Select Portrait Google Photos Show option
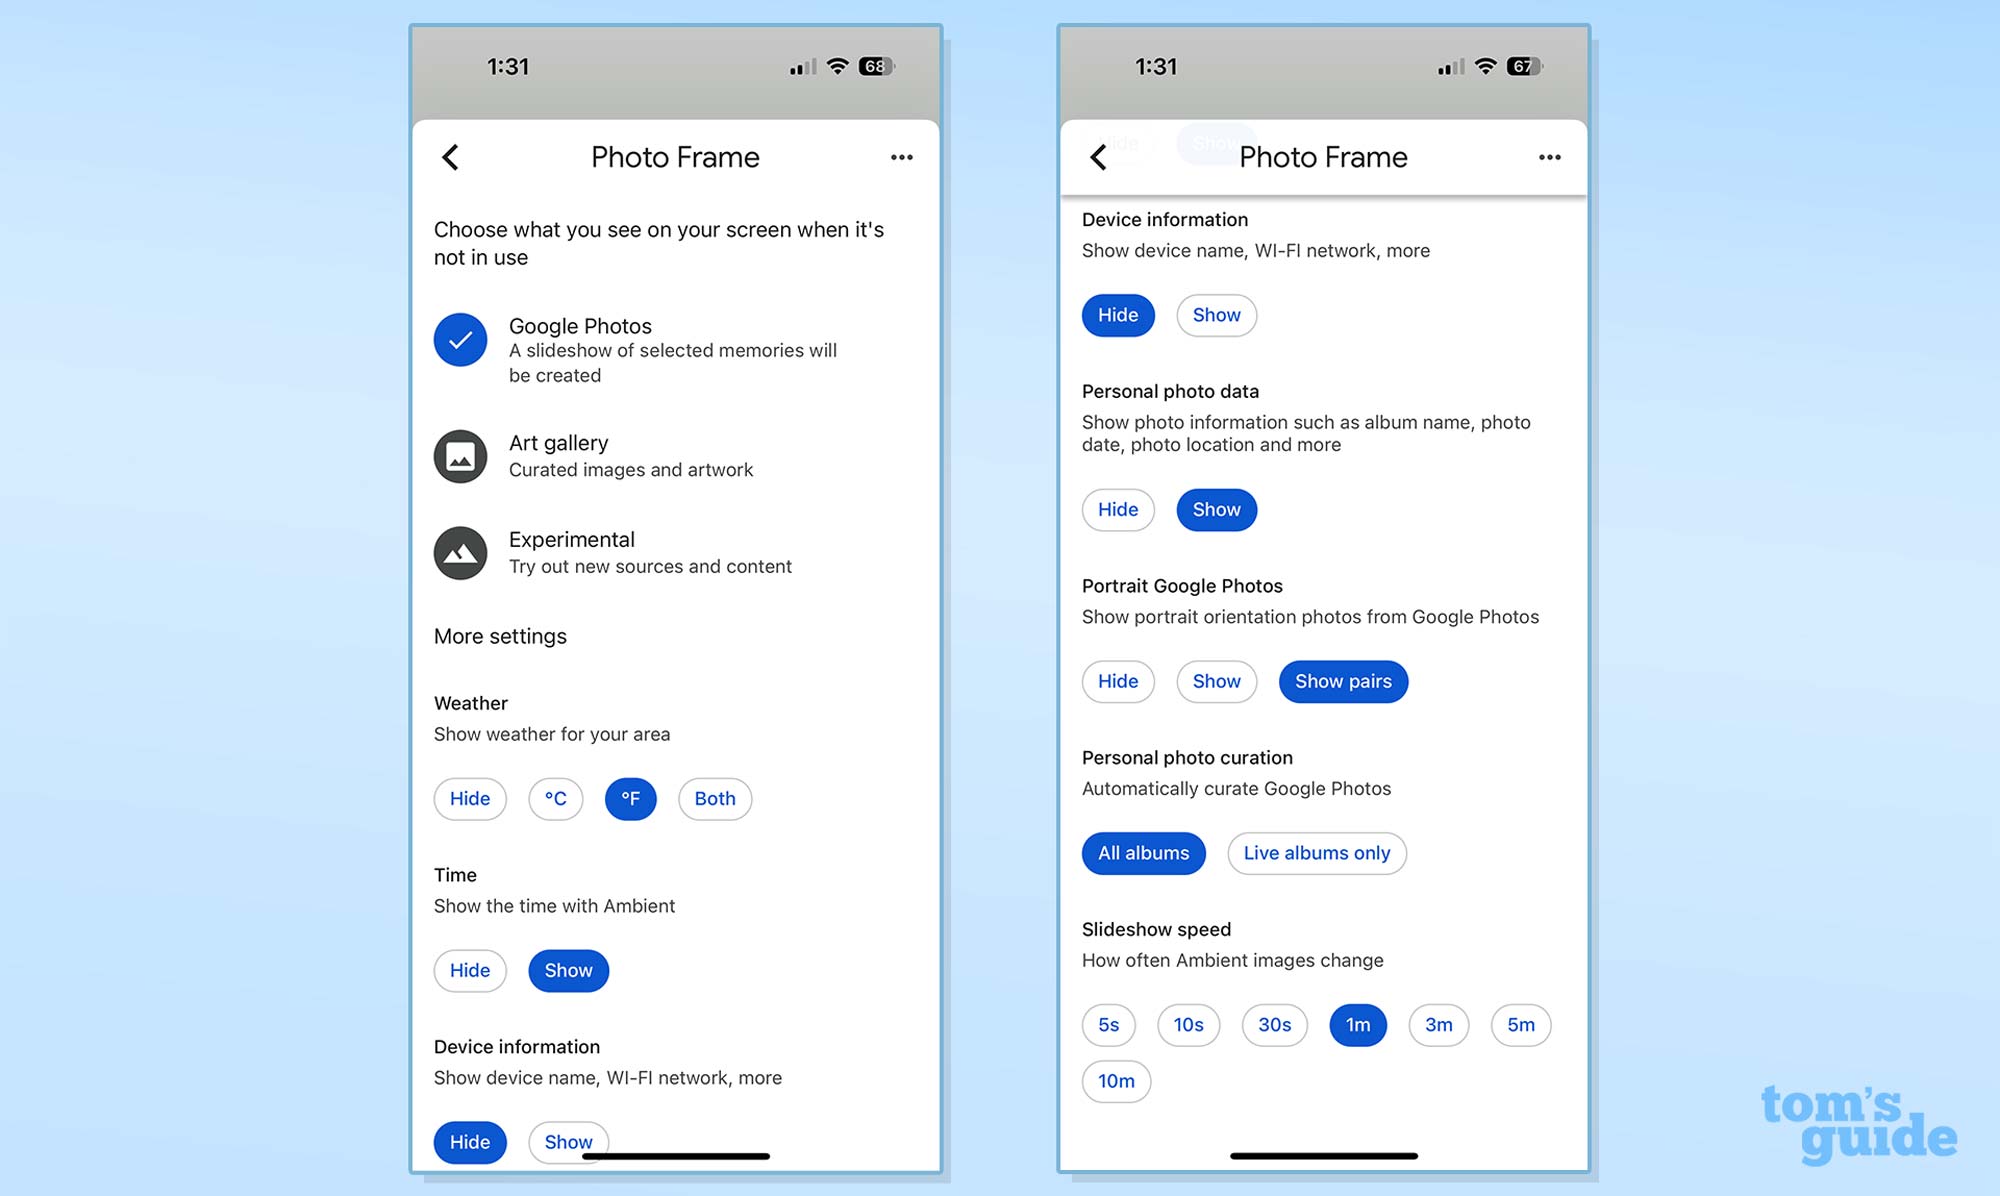The width and height of the screenshot is (2000, 1196). (1216, 681)
